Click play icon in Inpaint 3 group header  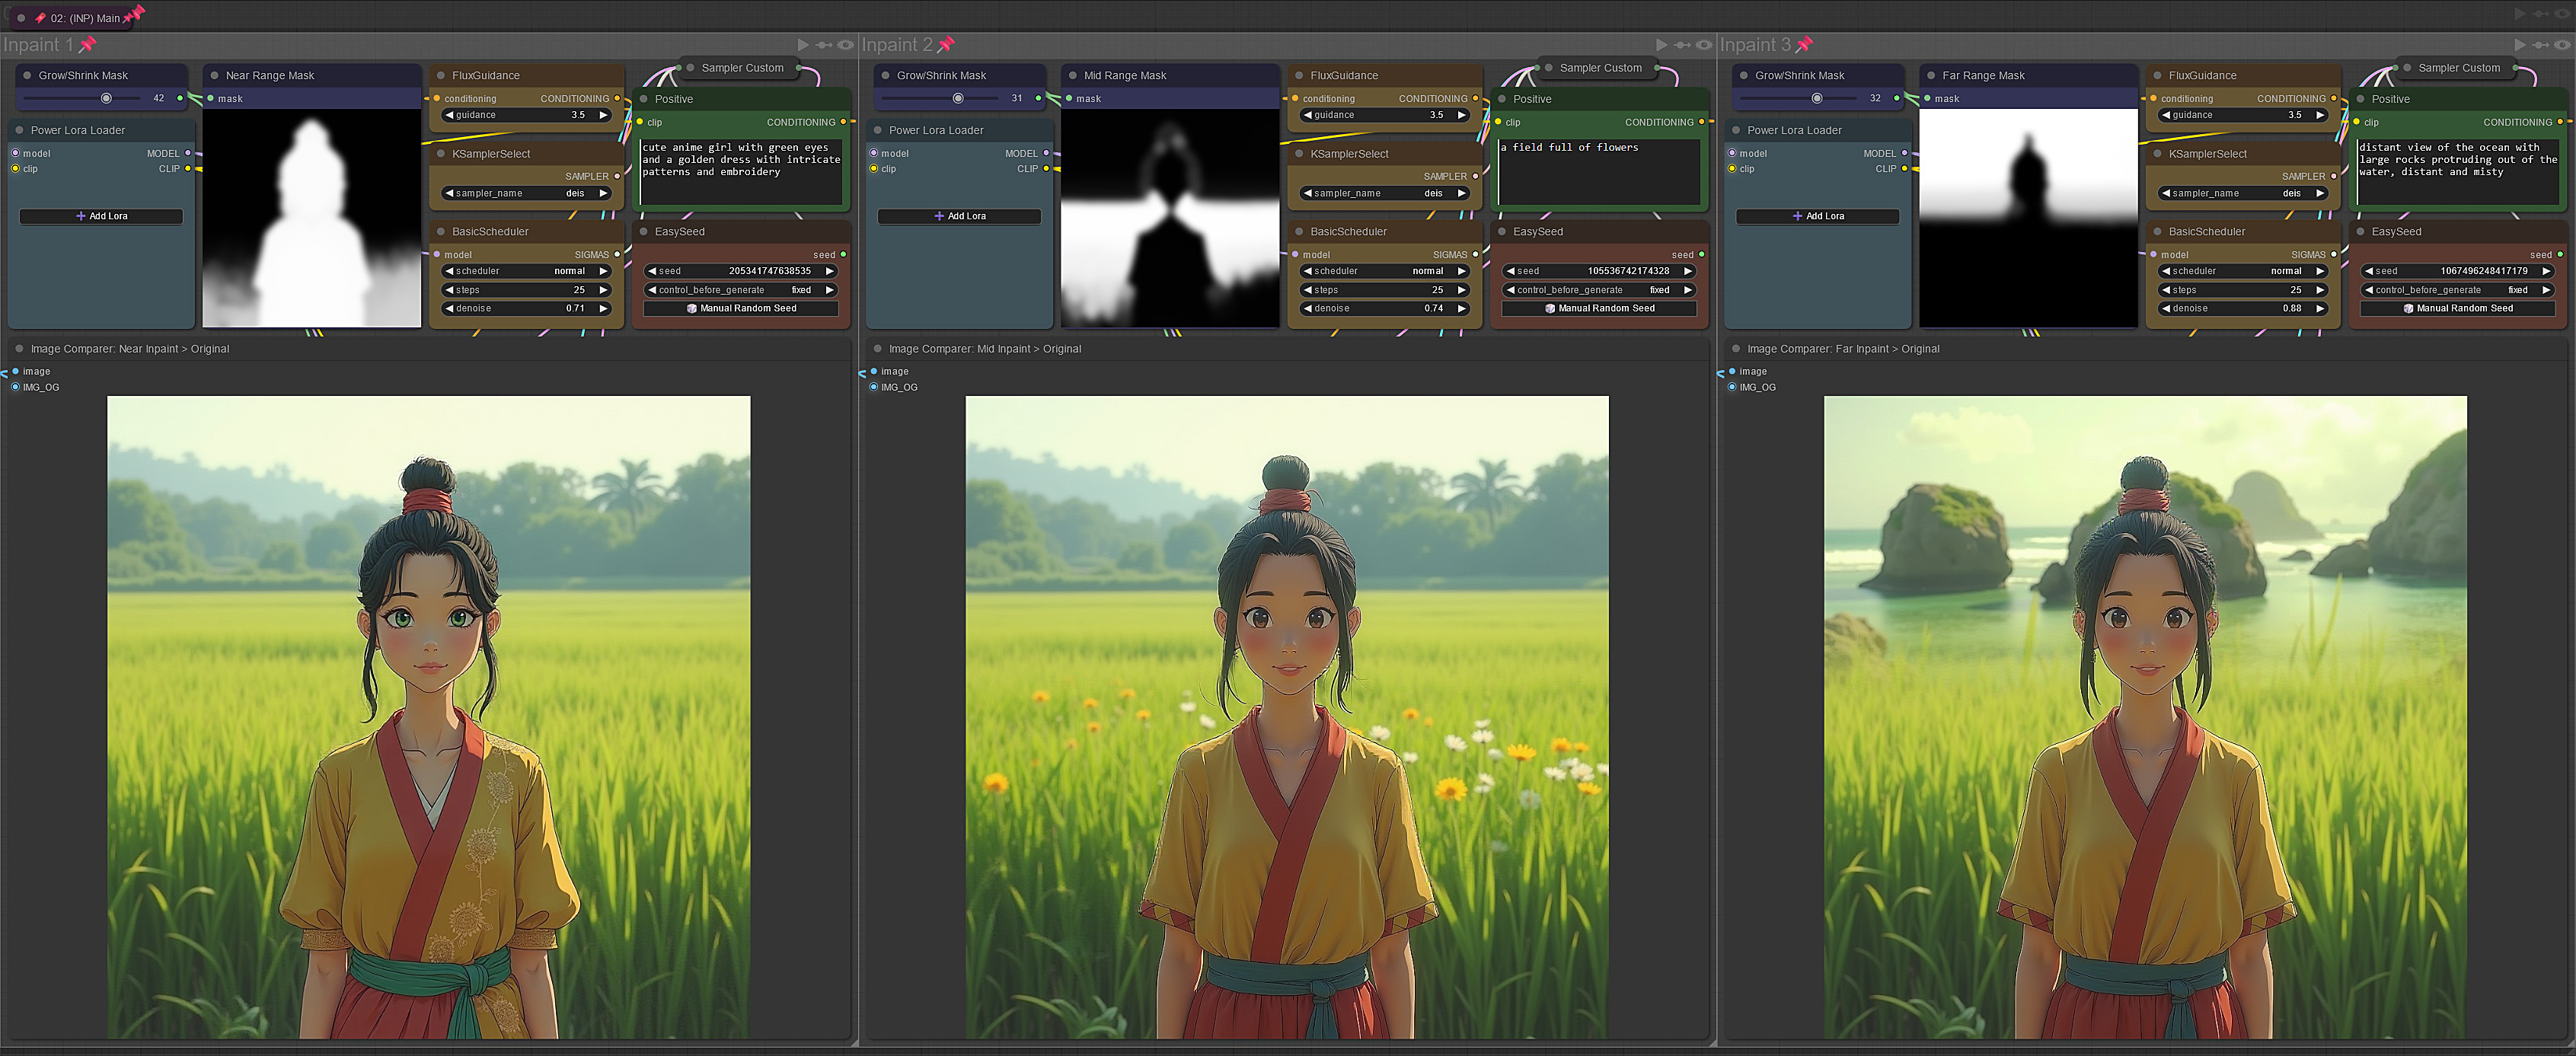point(2519,45)
